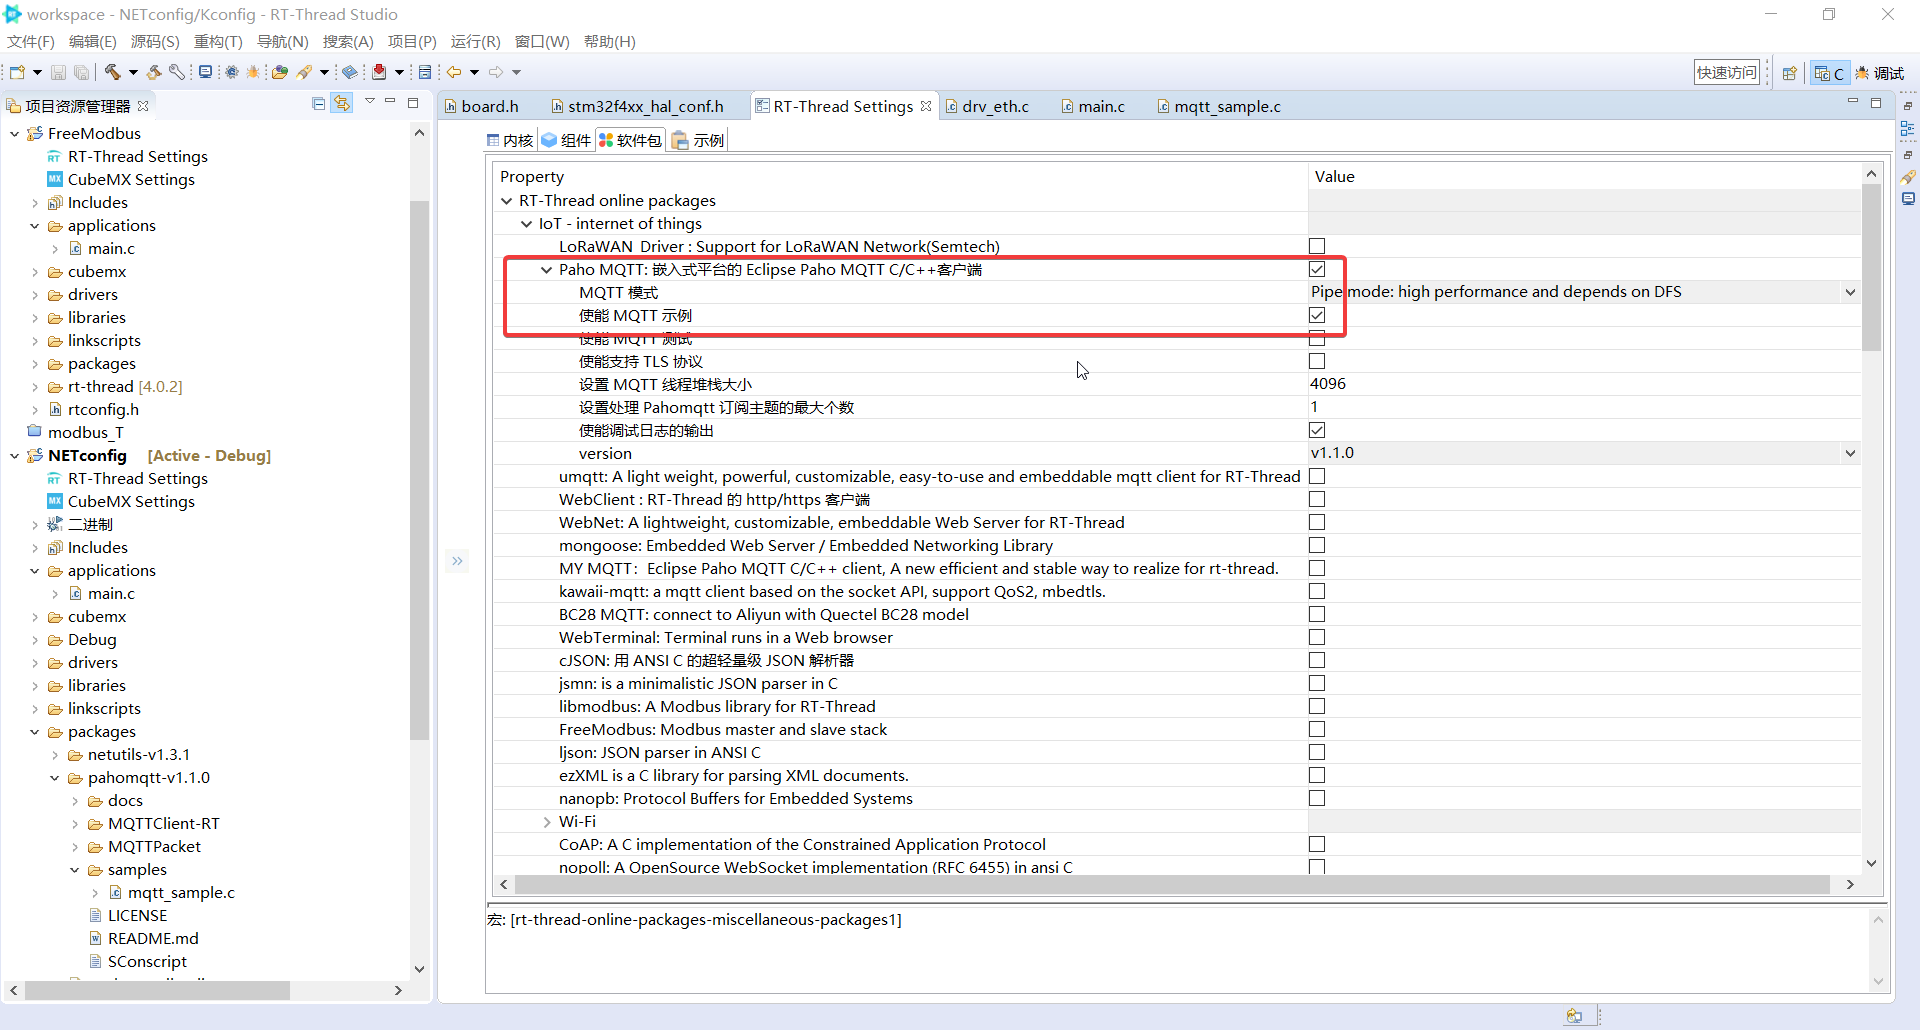Screen dimensions: 1920x1030
Task: Click the hammer Build icon
Action: tap(113, 72)
